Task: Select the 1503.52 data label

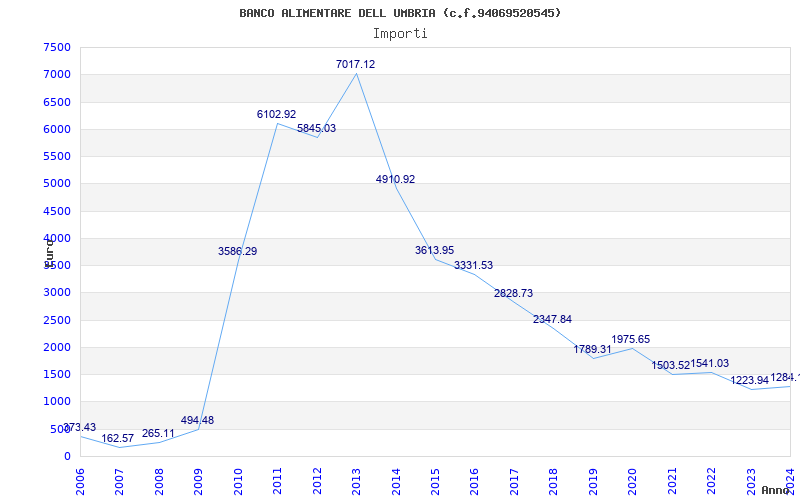Action: [x=670, y=365]
